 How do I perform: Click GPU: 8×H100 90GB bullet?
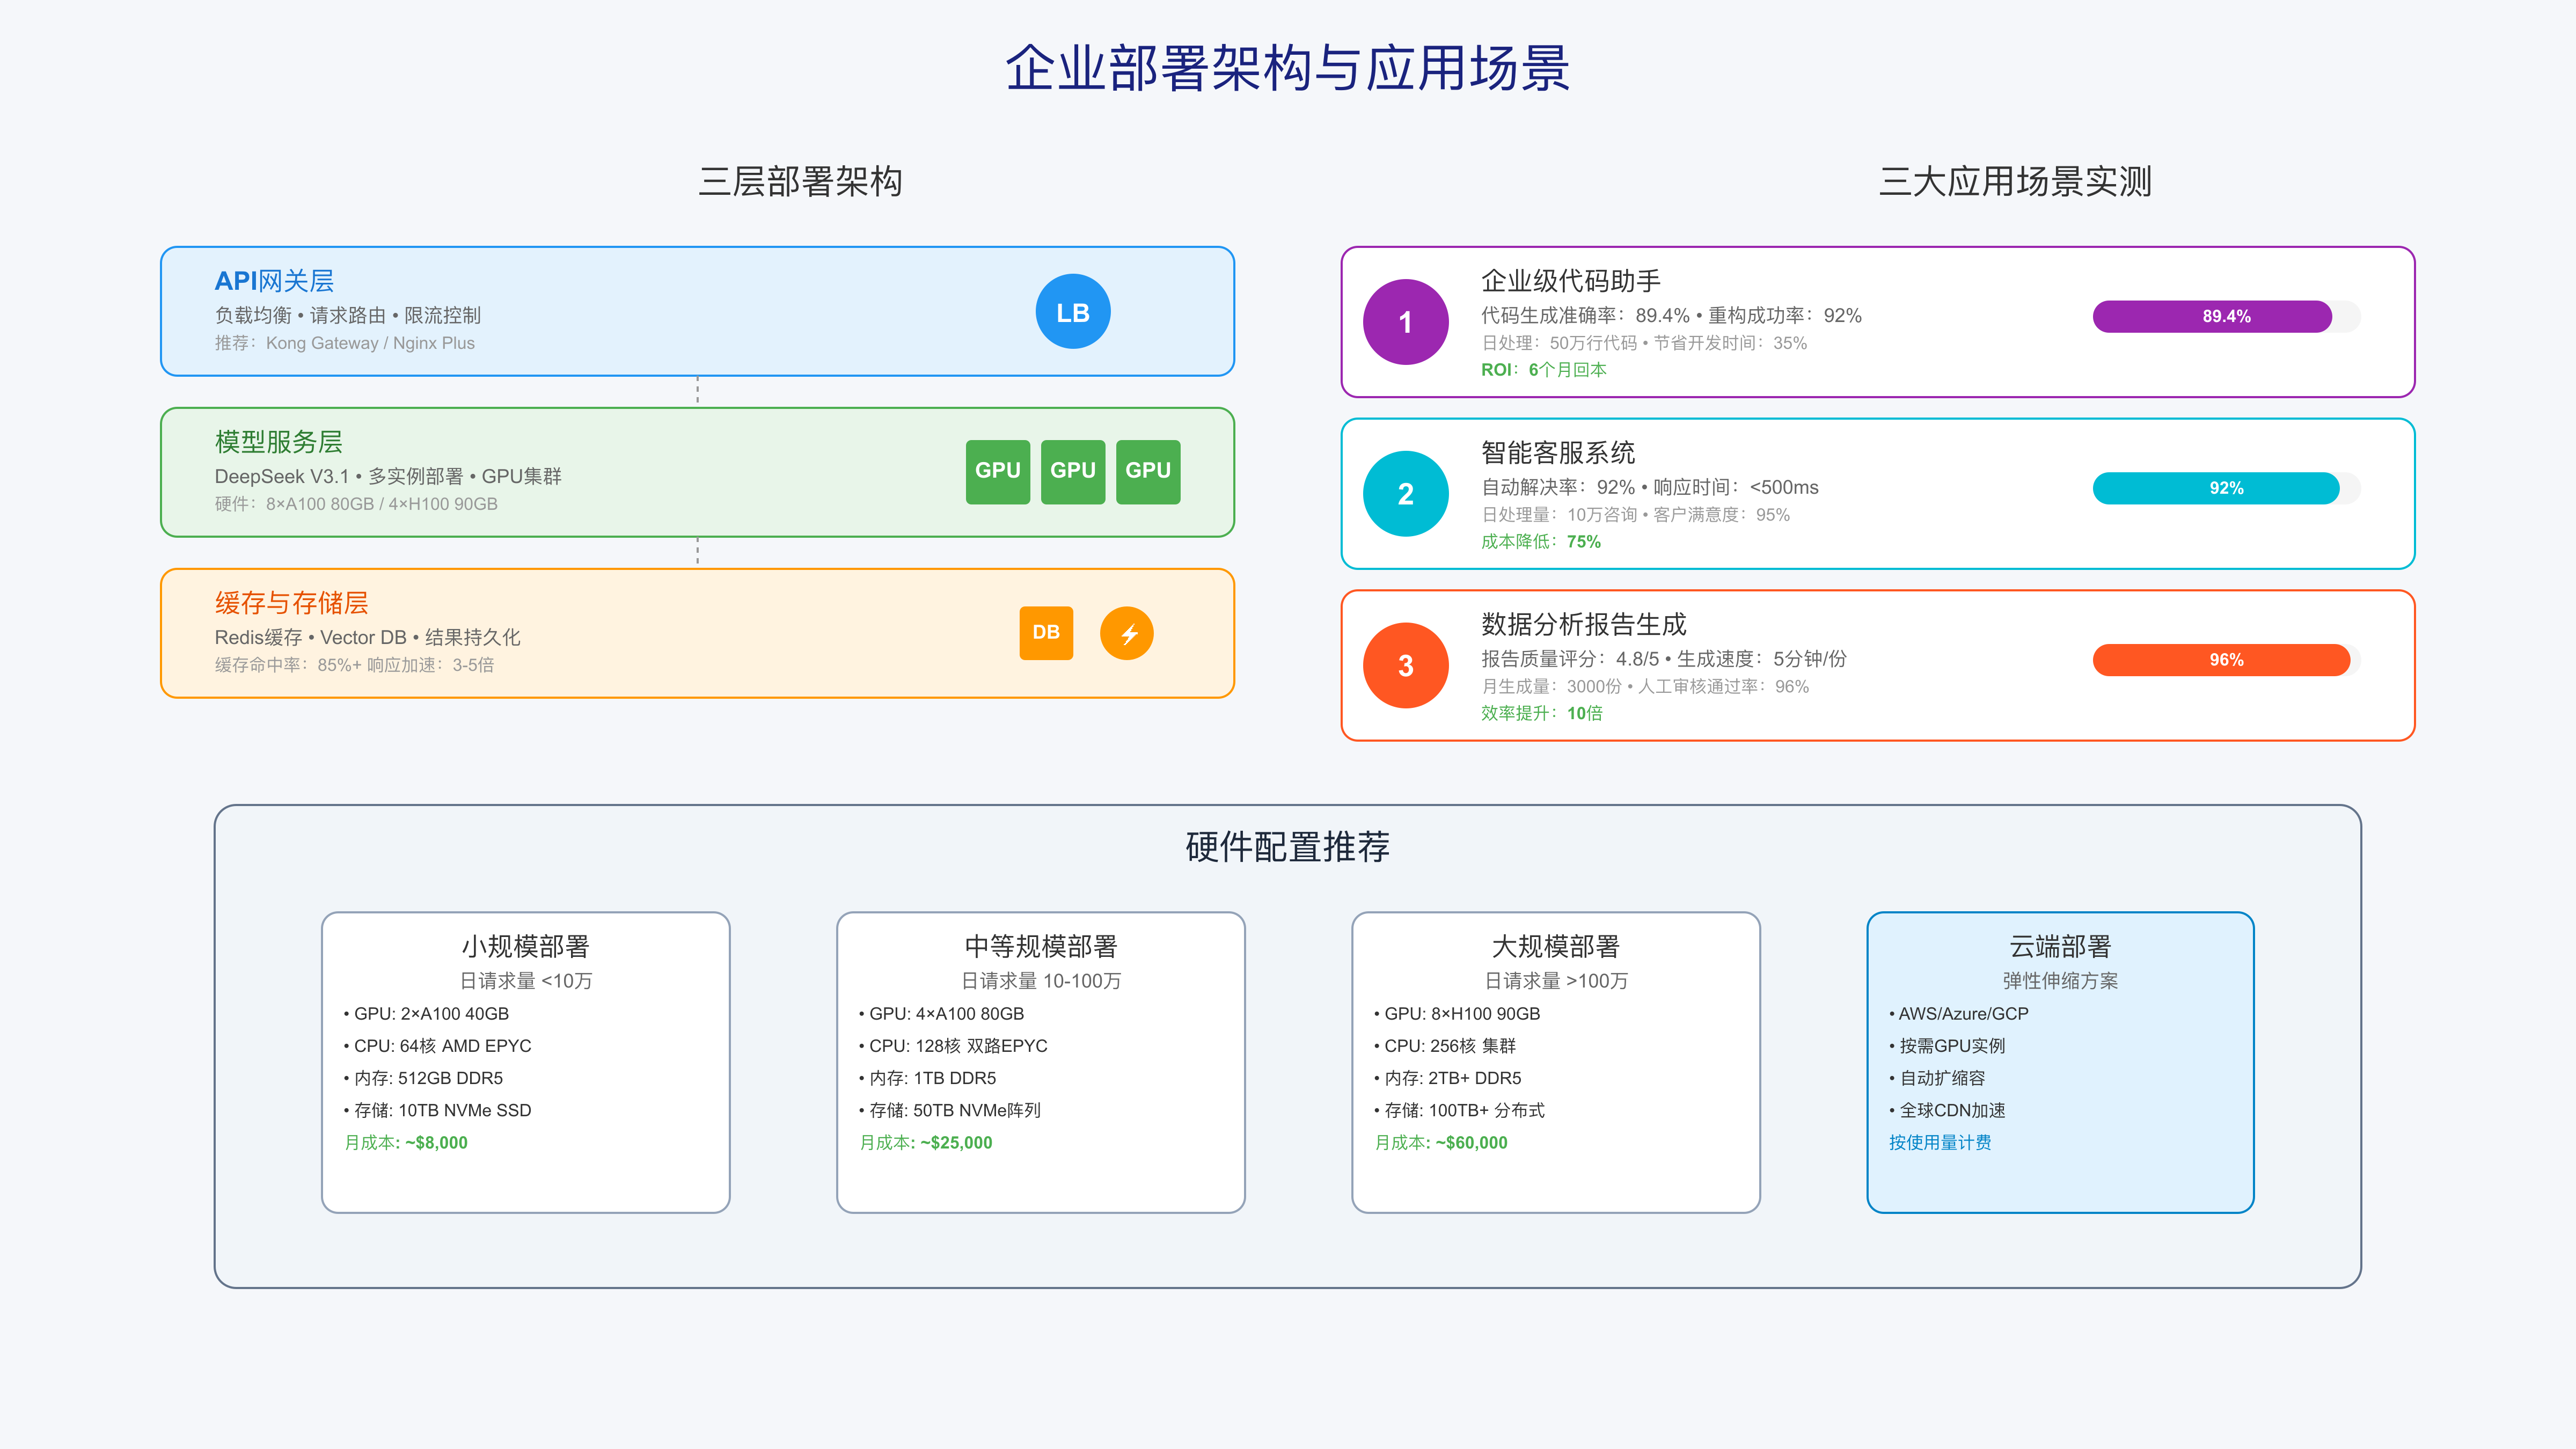pyautogui.click(x=1458, y=1014)
